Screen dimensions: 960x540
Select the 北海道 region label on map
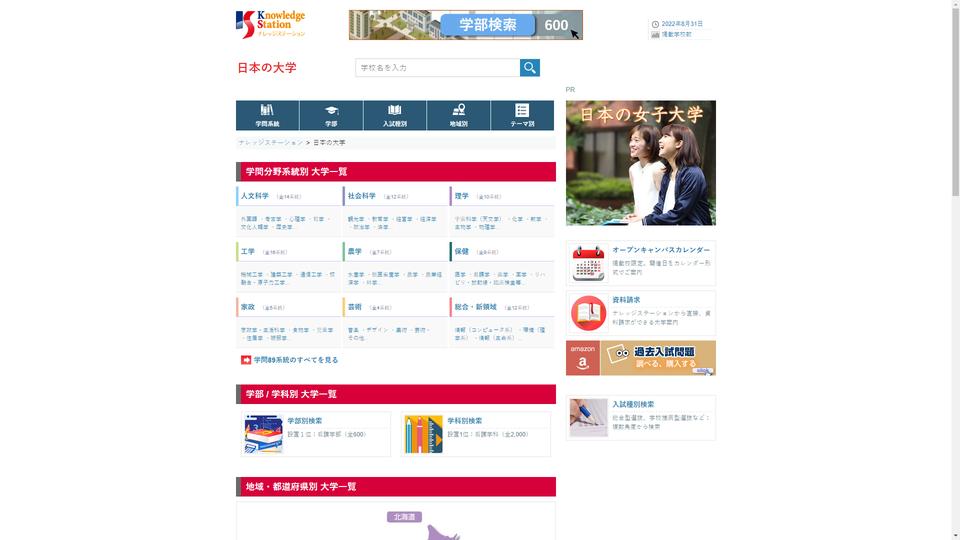(404, 517)
